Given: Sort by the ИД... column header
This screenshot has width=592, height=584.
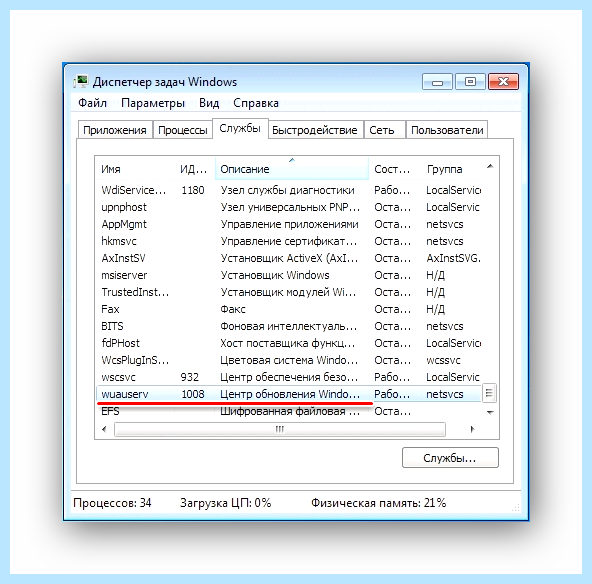Looking at the screenshot, I should (195, 169).
